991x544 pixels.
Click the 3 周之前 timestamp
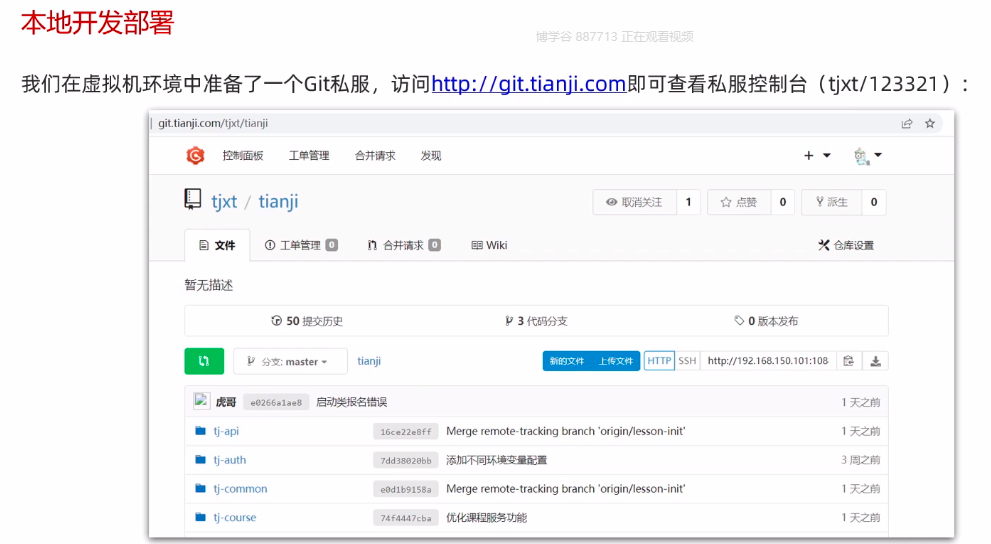[x=860, y=460]
